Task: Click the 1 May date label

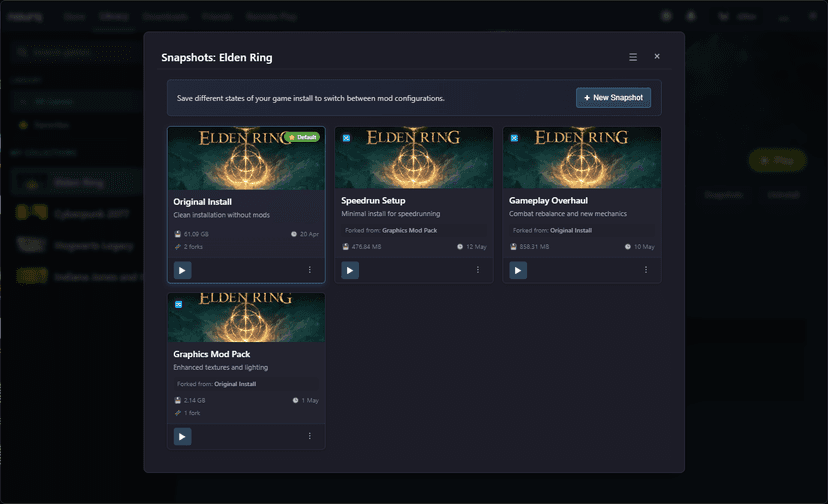Action: pyautogui.click(x=310, y=400)
